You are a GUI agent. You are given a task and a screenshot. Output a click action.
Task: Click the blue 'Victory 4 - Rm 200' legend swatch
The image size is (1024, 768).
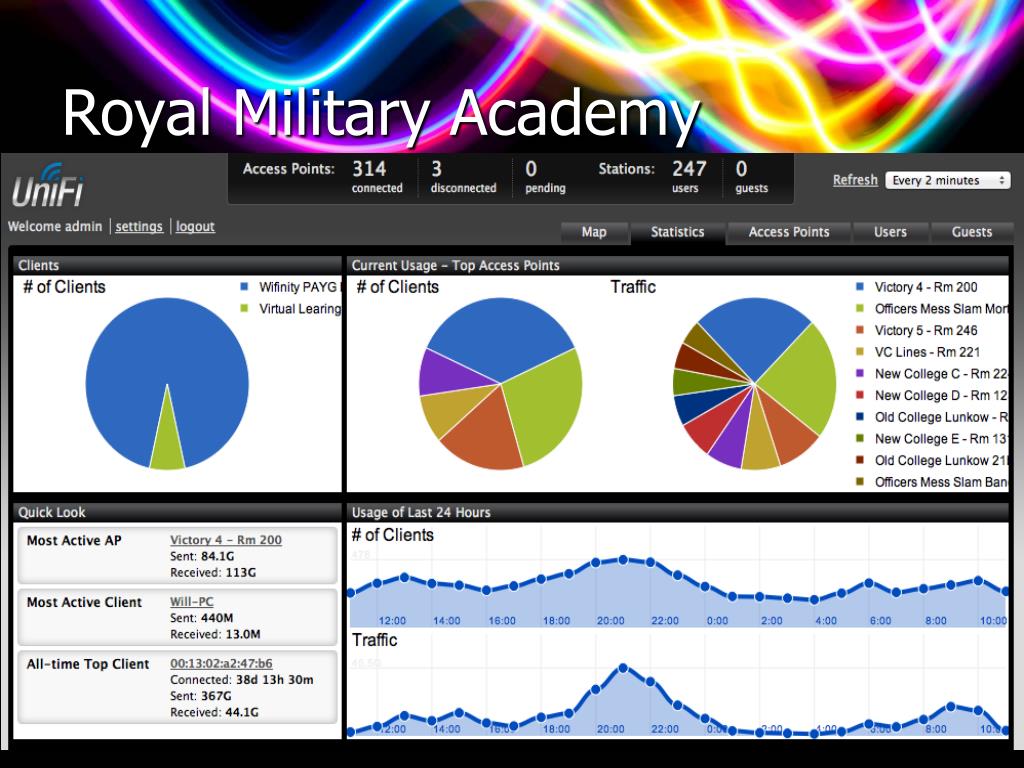point(860,287)
